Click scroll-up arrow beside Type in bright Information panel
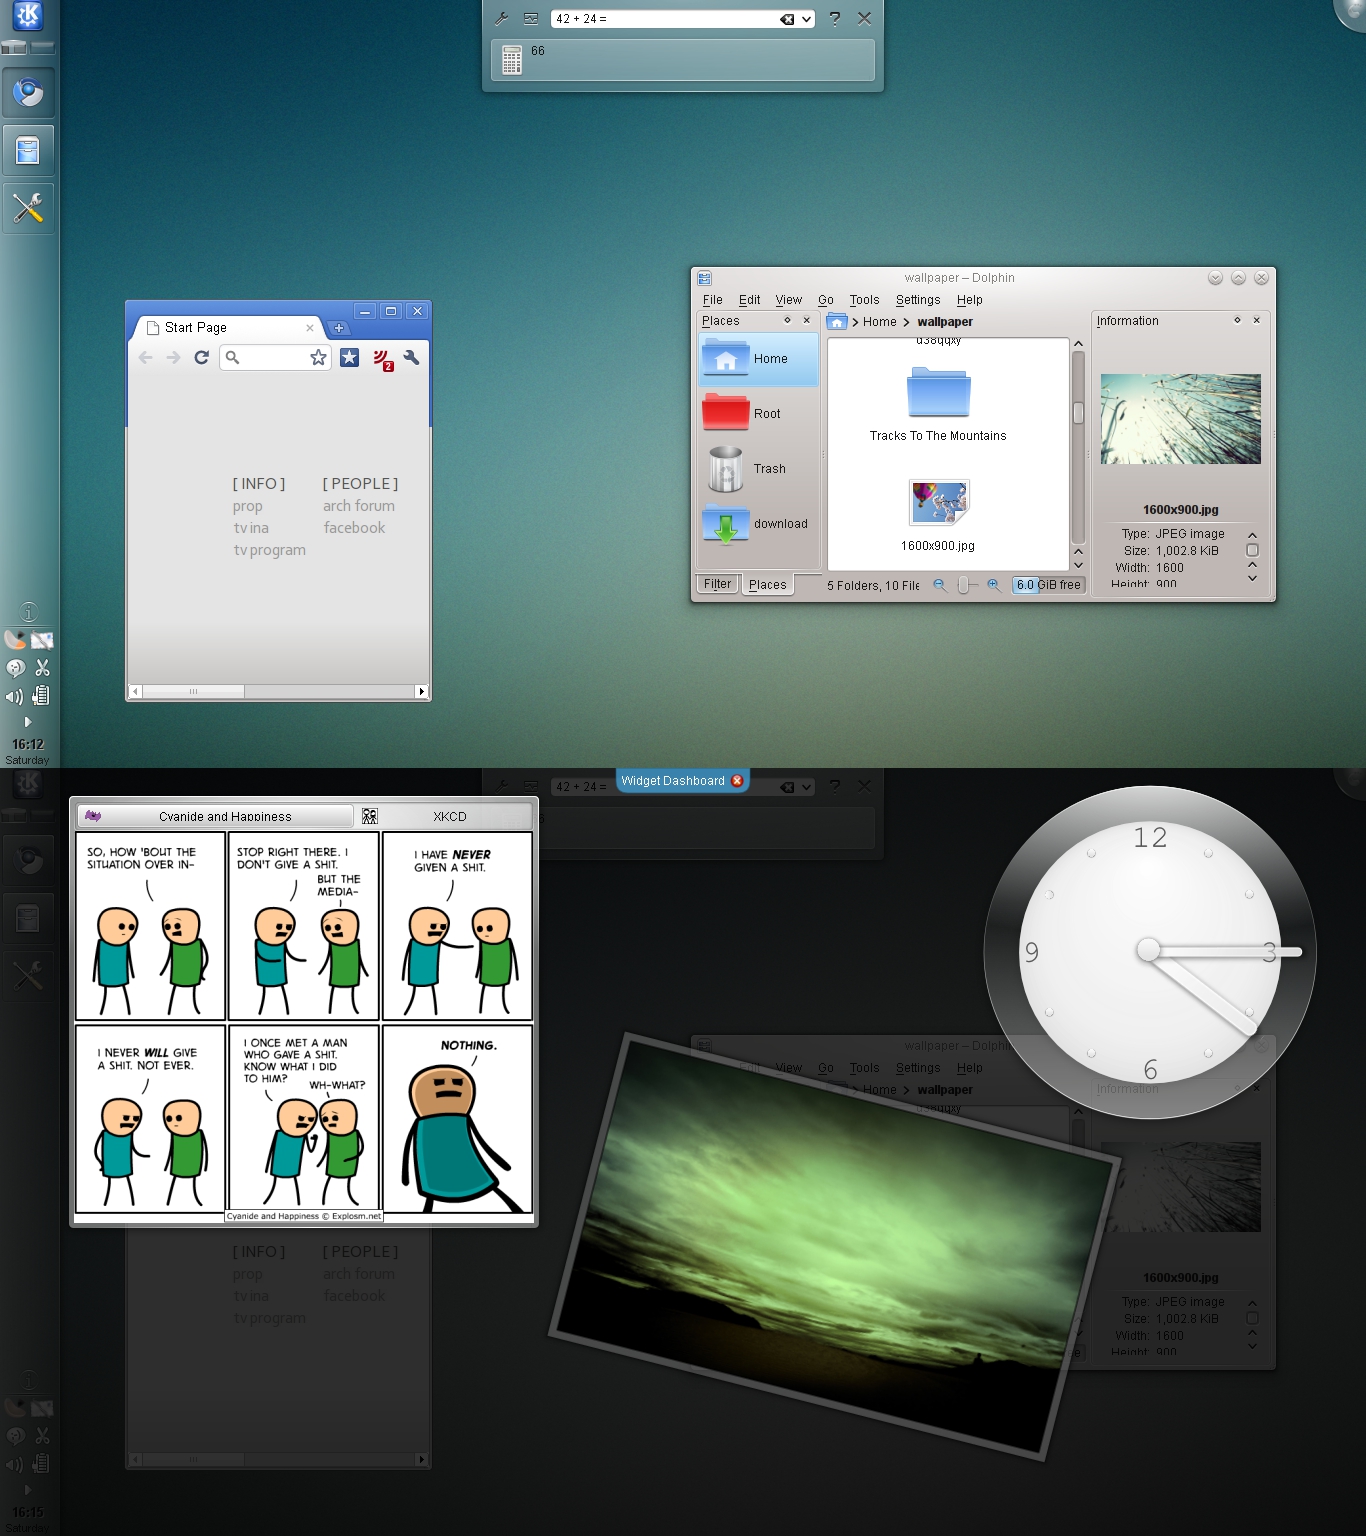The height and width of the screenshot is (1536, 1366). point(1252,536)
